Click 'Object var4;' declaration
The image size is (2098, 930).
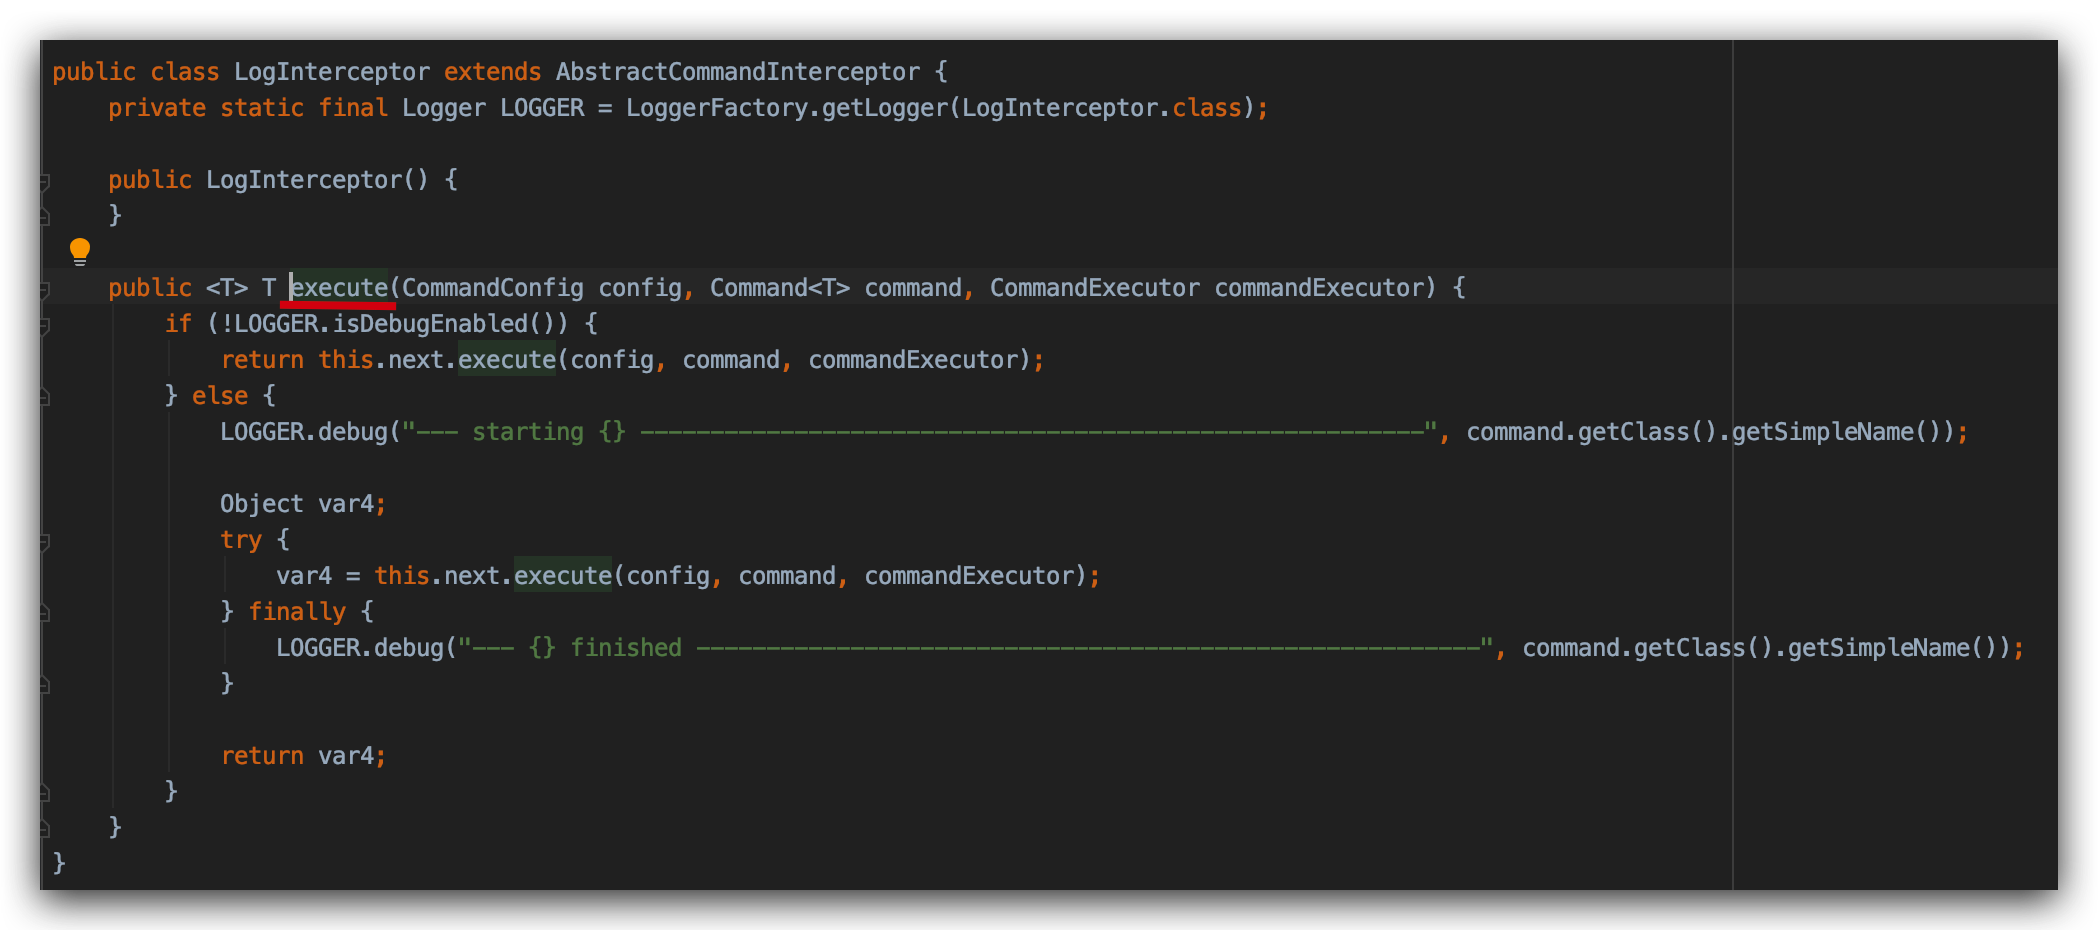coord(303,504)
